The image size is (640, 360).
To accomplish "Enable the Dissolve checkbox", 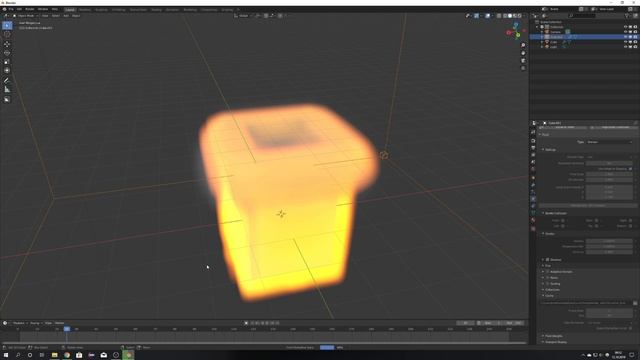I will coord(548,260).
